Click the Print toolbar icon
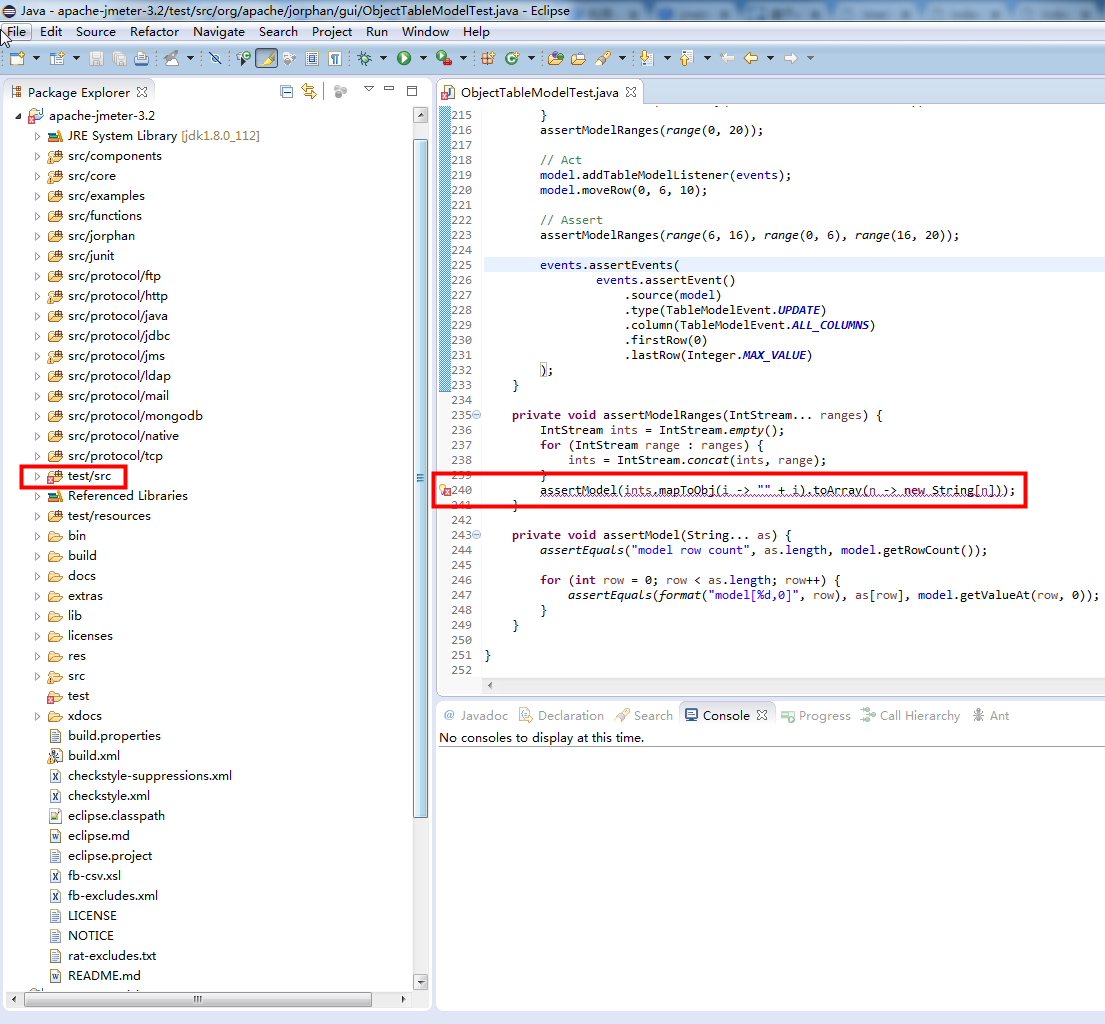 pyautogui.click(x=142, y=58)
